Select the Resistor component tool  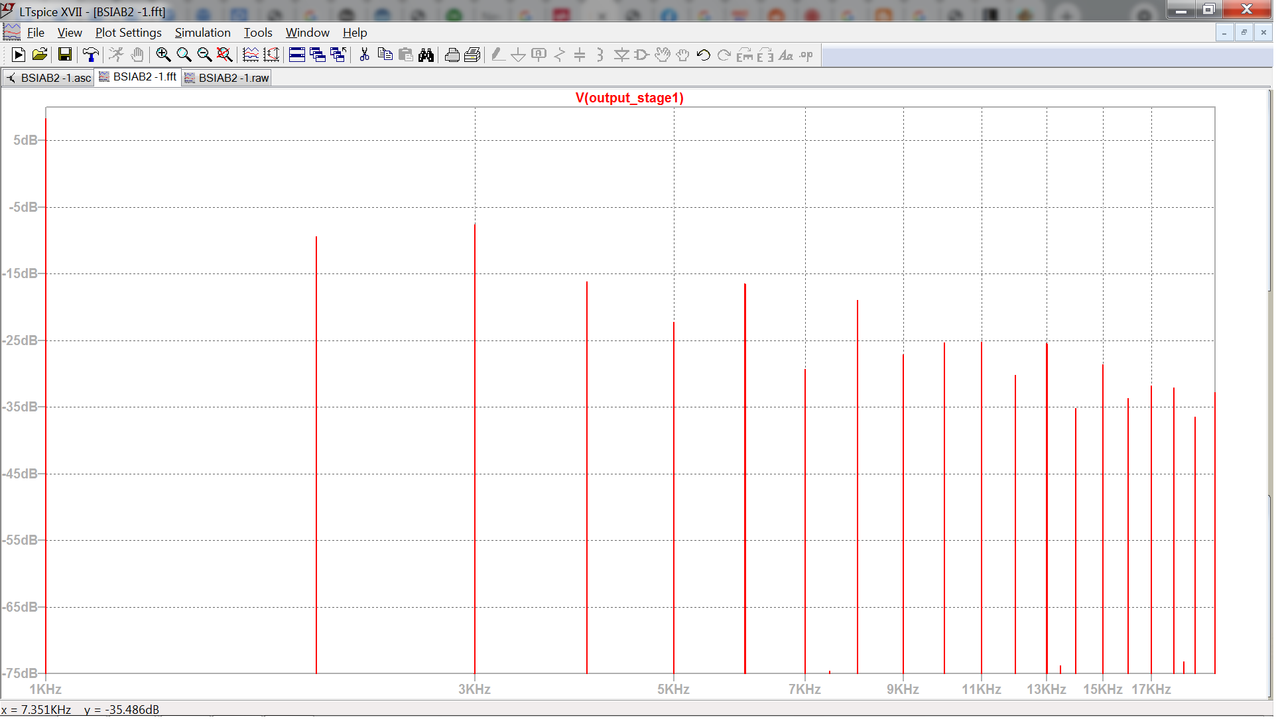(x=559, y=55)
